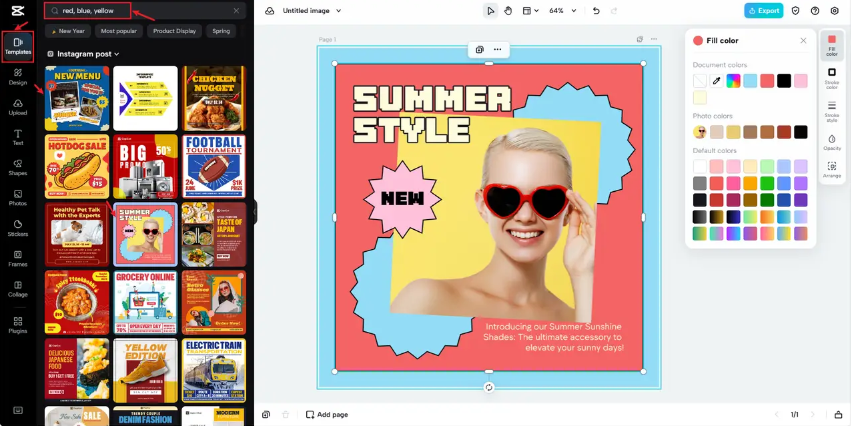
Task: Open the Stroke color panel
Action: (832, 76)
